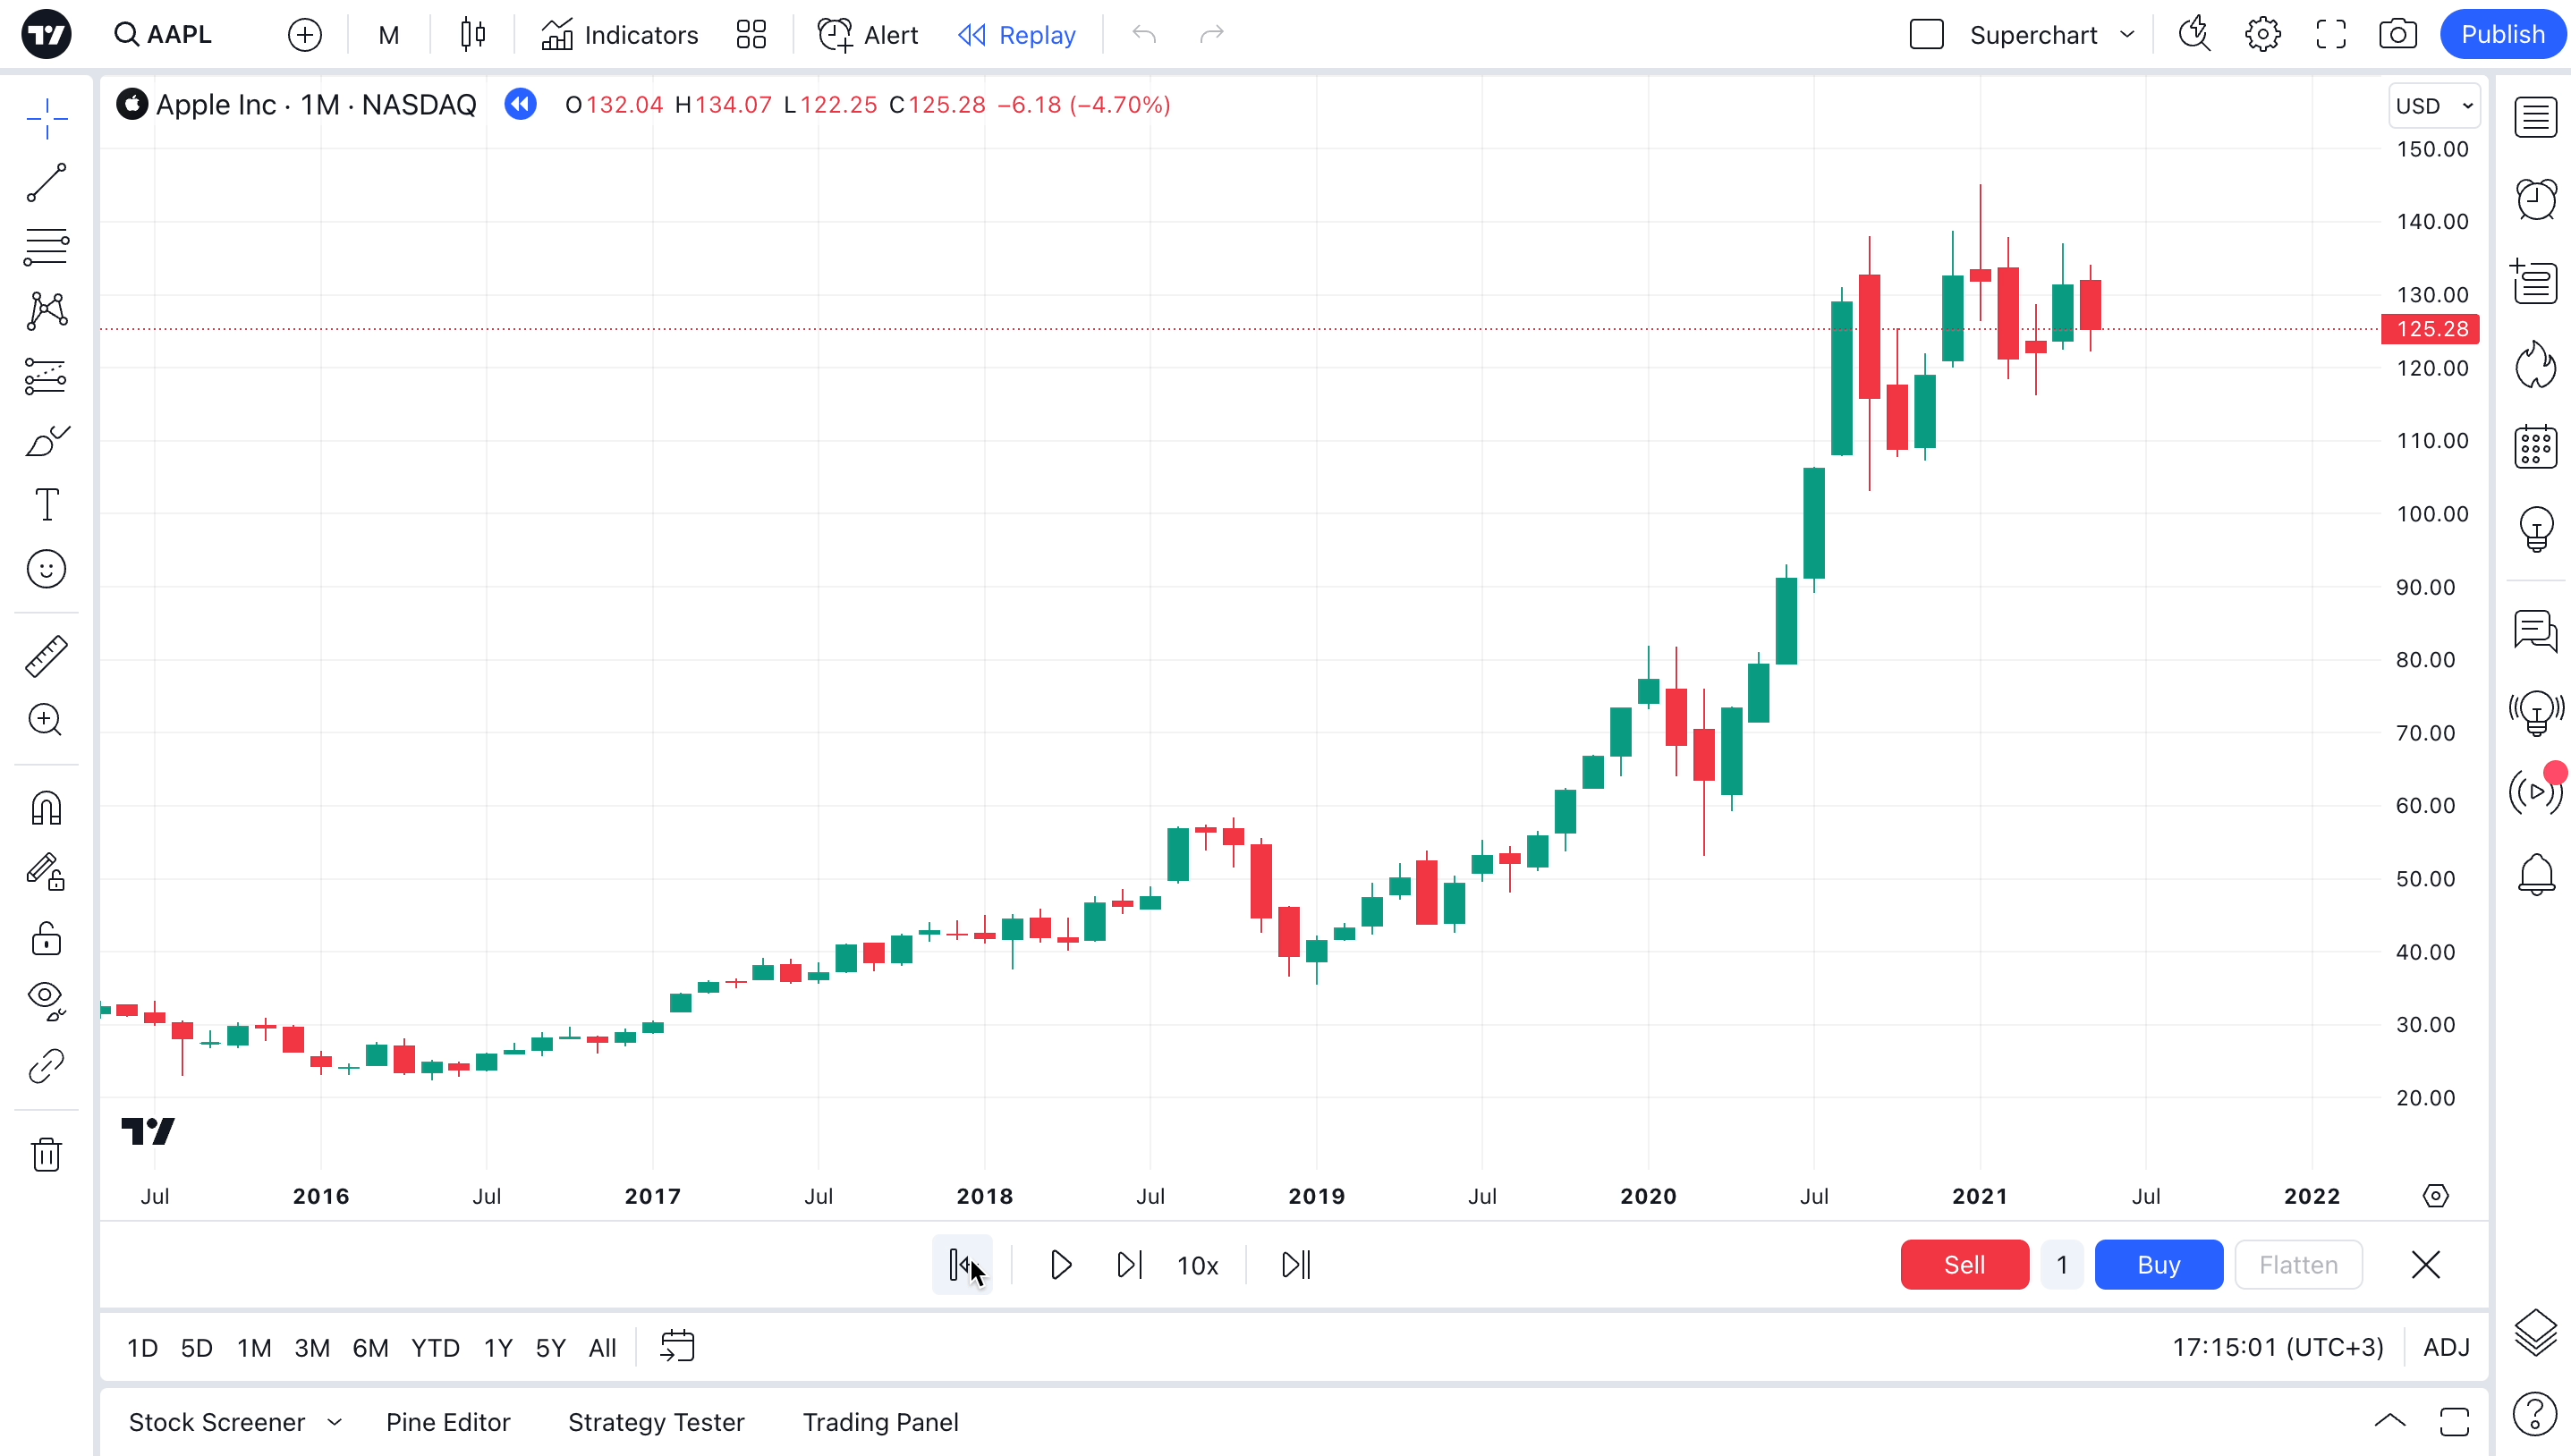Select the trend line drawing tool

click(46, 183)
